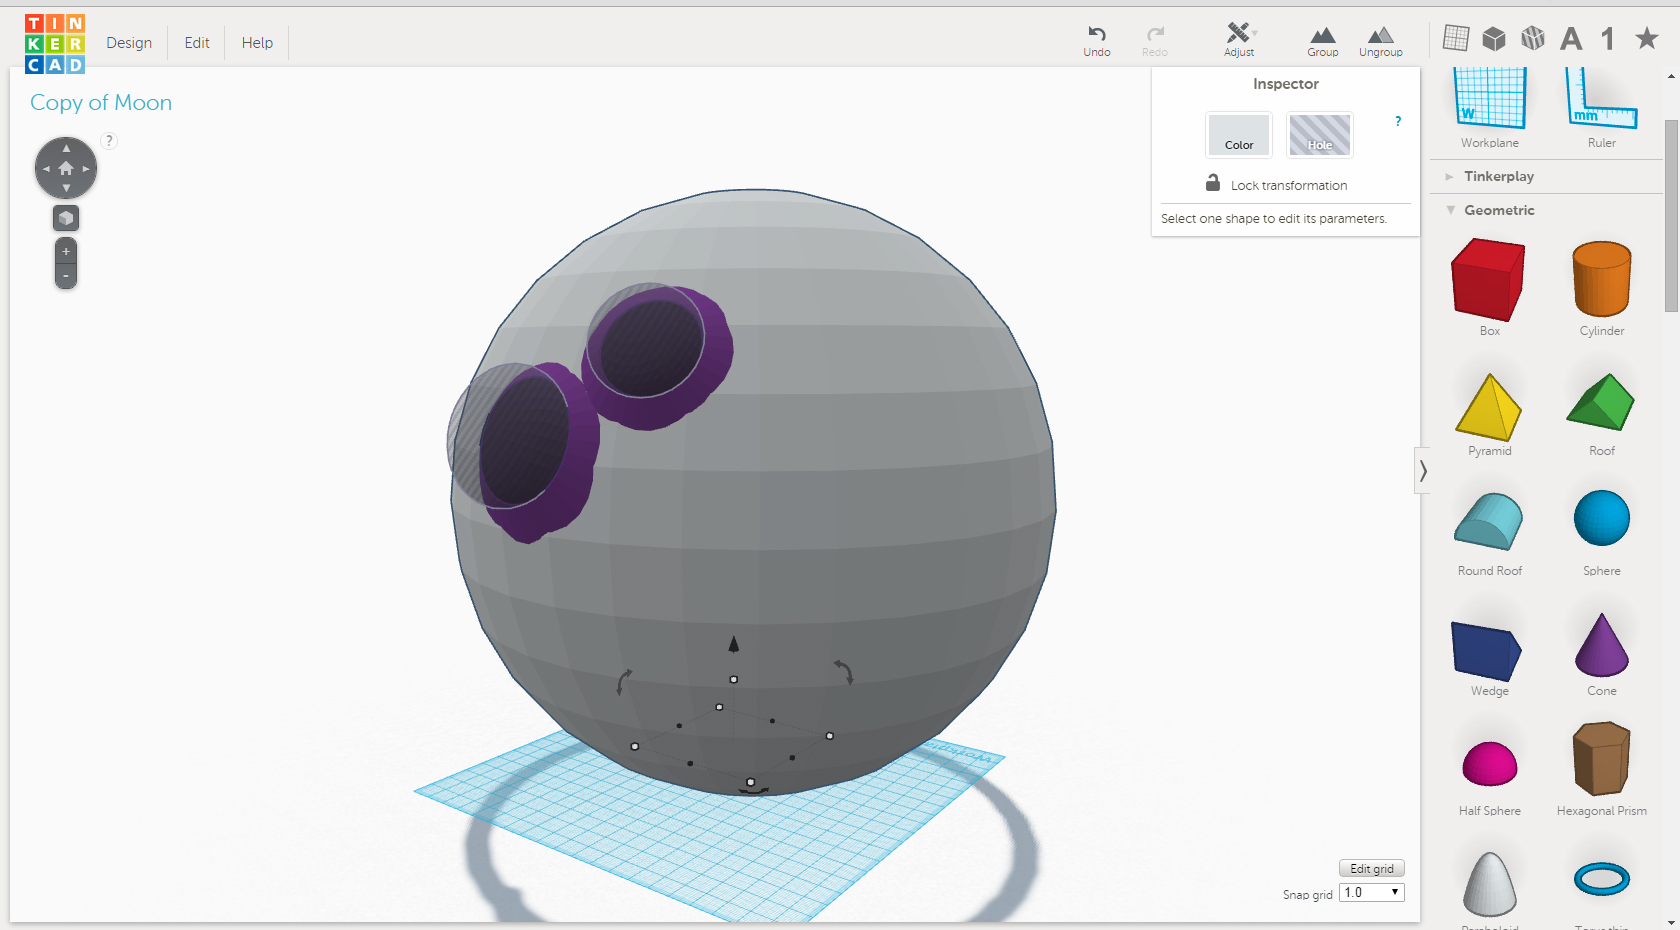
Task: Zoom out with the minus button
Action: coord(66,276)
